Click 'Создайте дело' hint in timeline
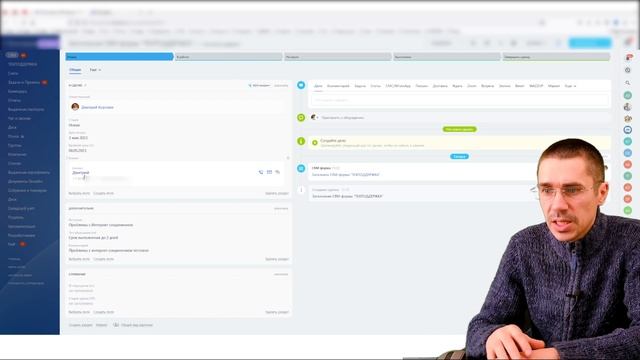The height and width of the screenshot is (360, 640). pyautogui.click(x=333, y=141)
